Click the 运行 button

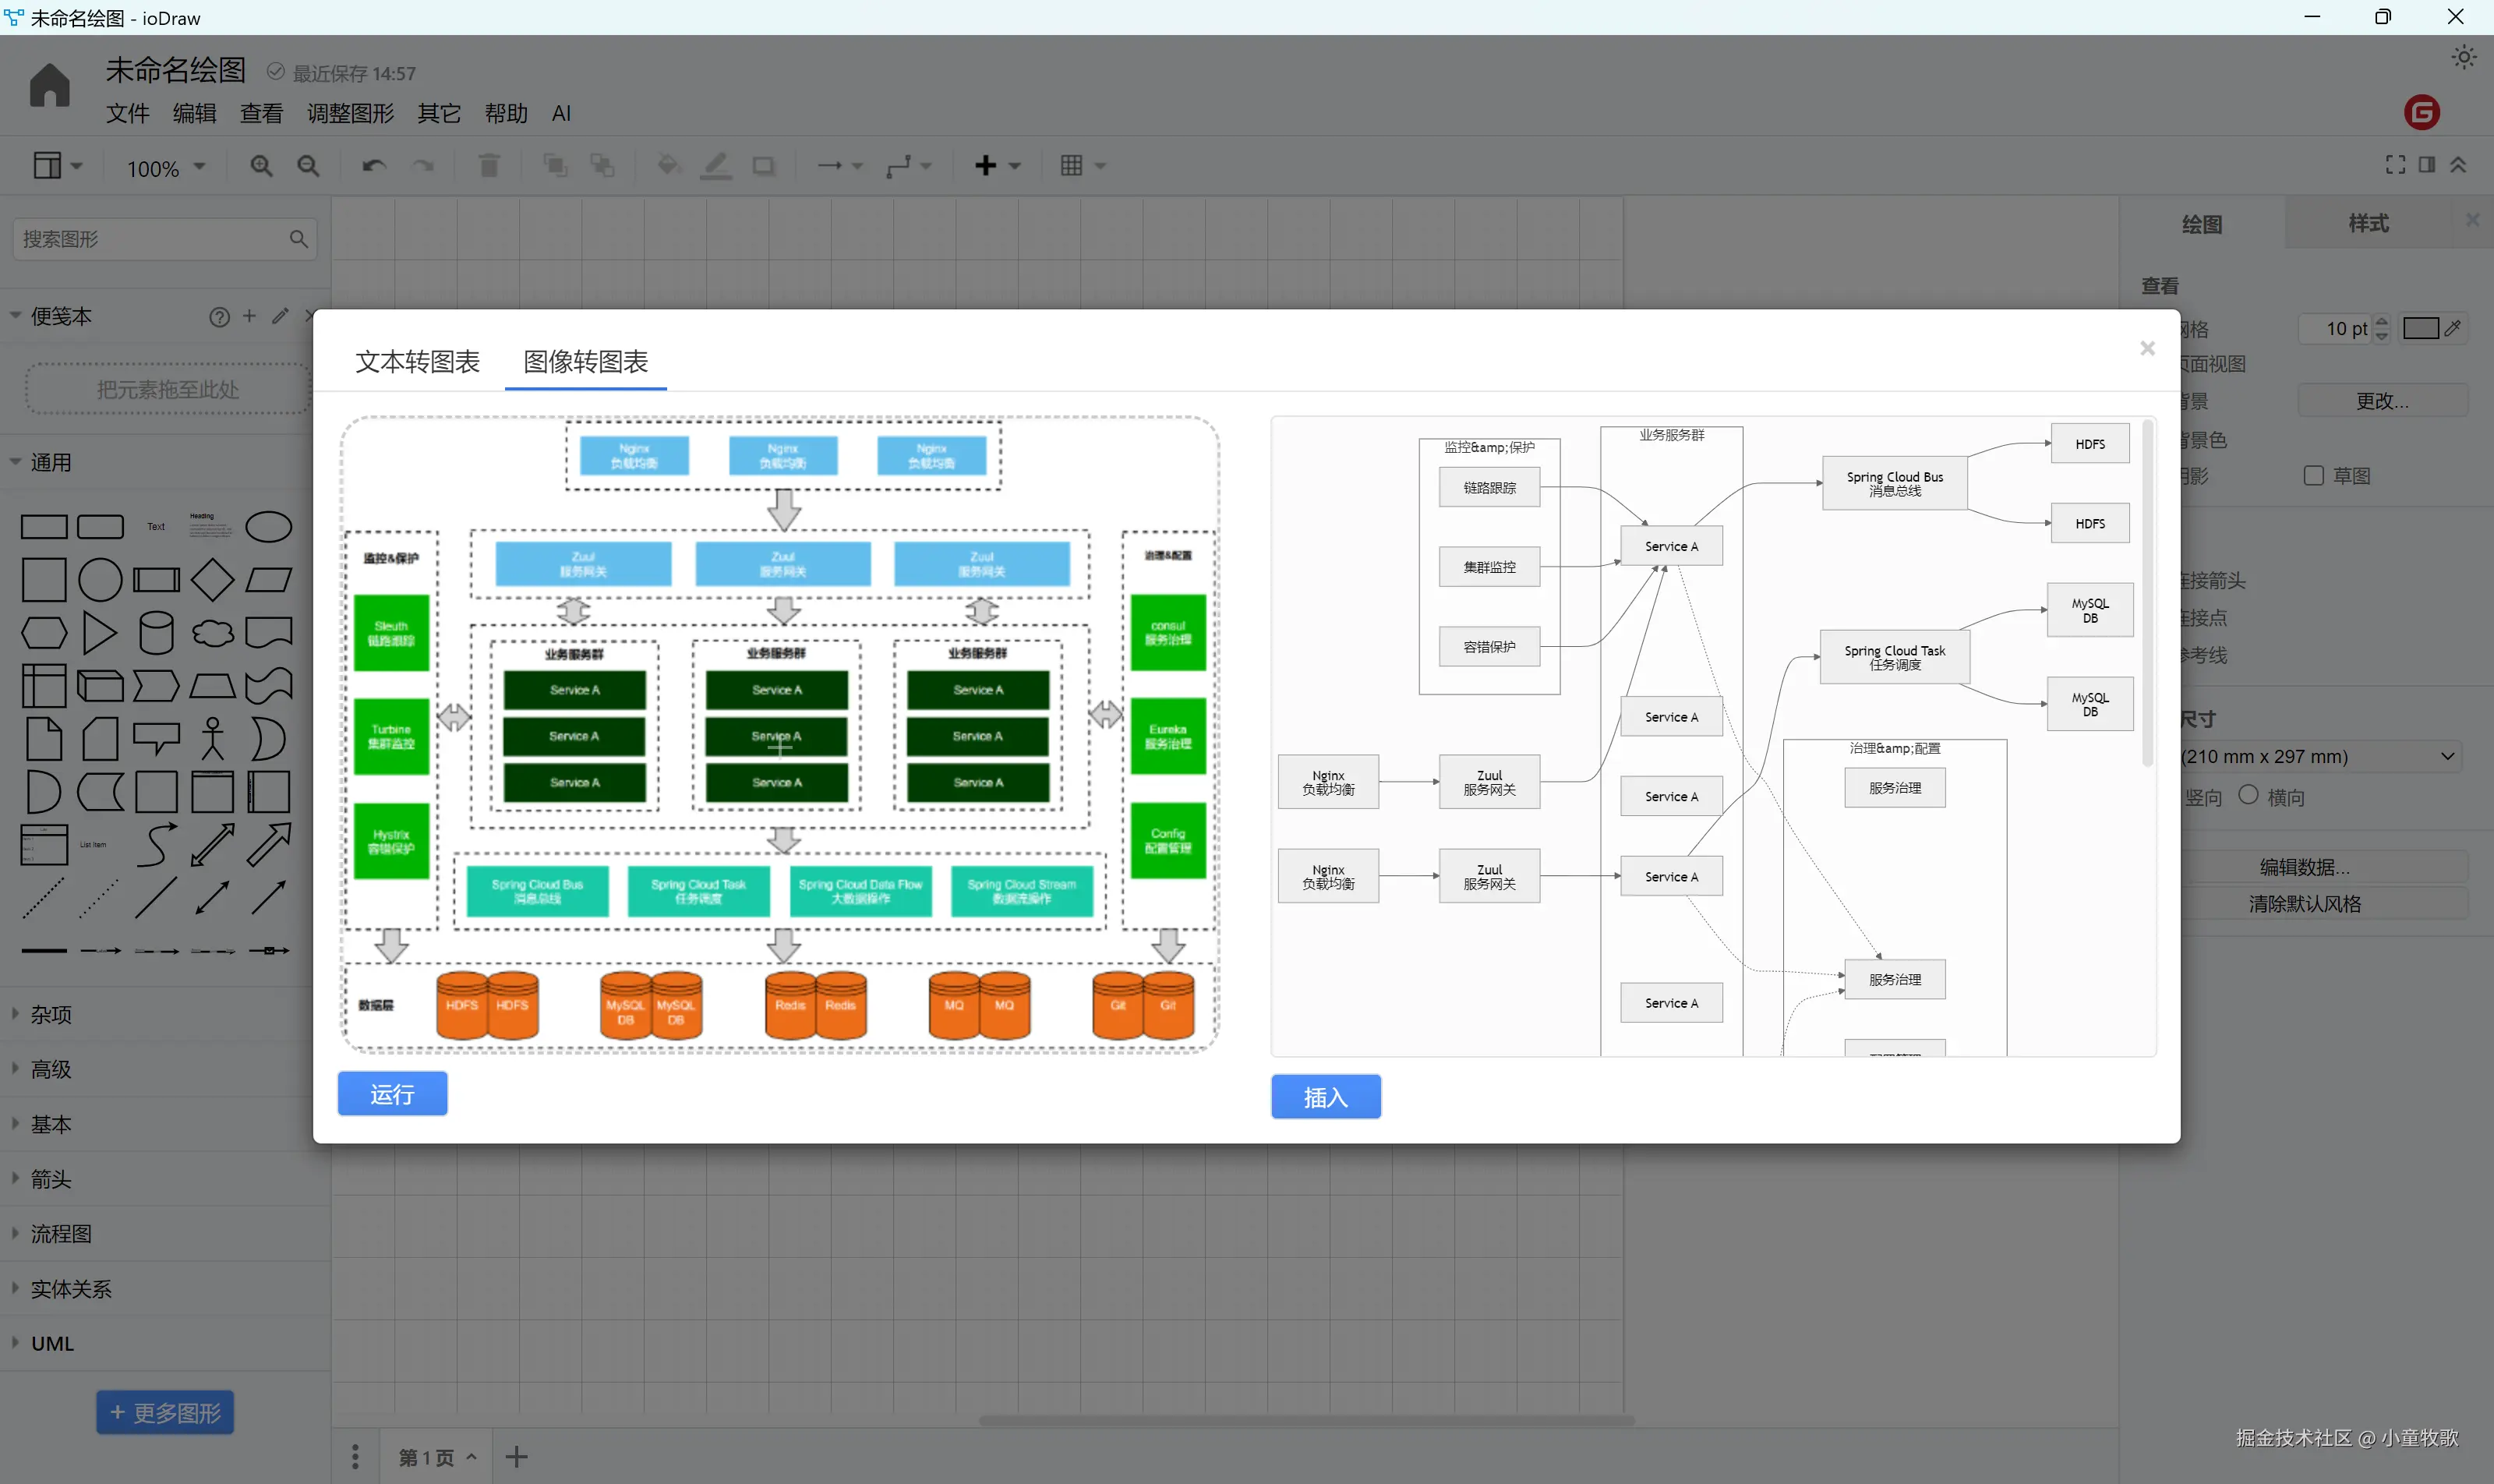pos(392,1094)
